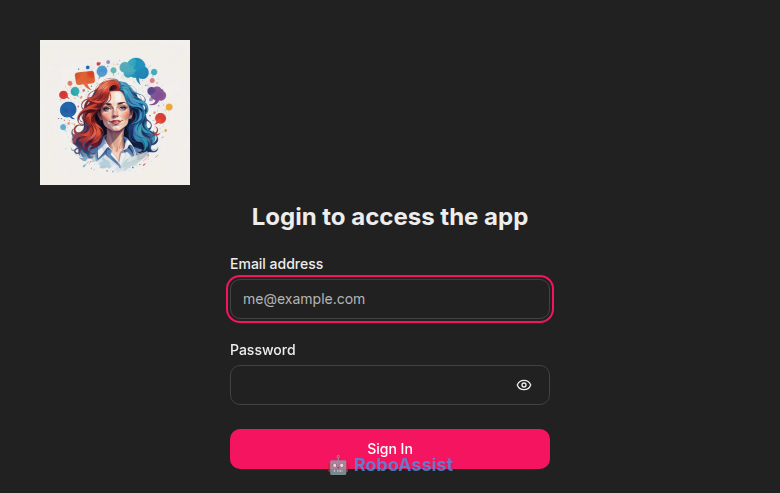The width and height of the screenshot is (780, 493).
Task: Click the app logo illustration
Action: click(x=115, y=112)
